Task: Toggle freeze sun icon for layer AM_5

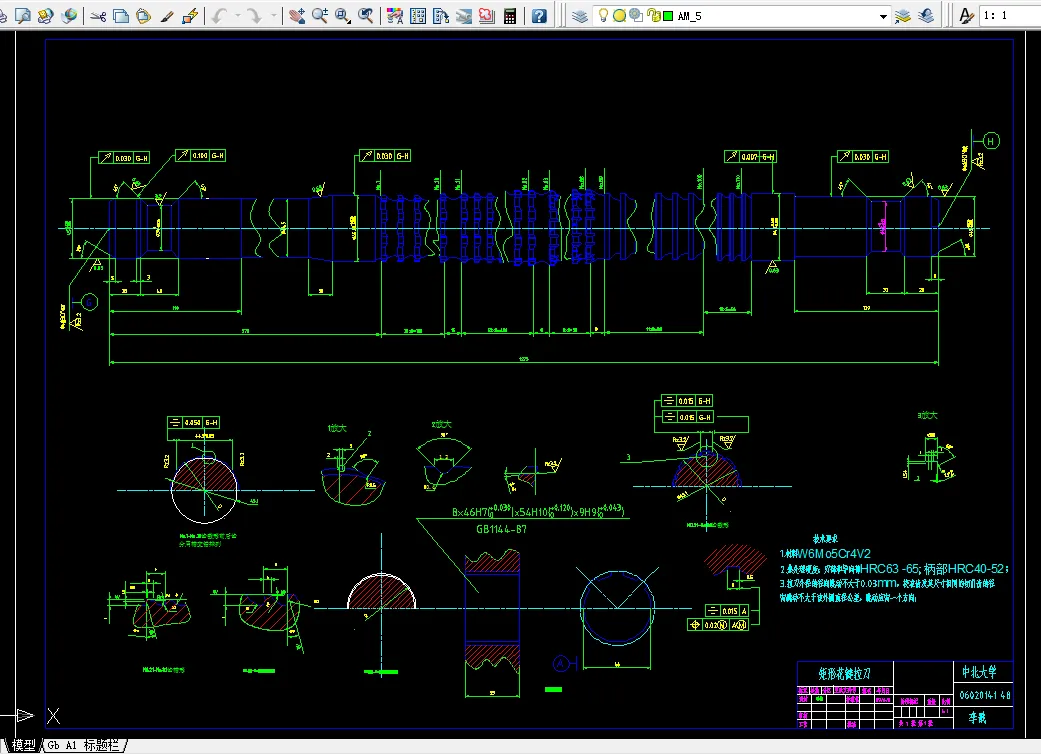Action: pos(619,16)
